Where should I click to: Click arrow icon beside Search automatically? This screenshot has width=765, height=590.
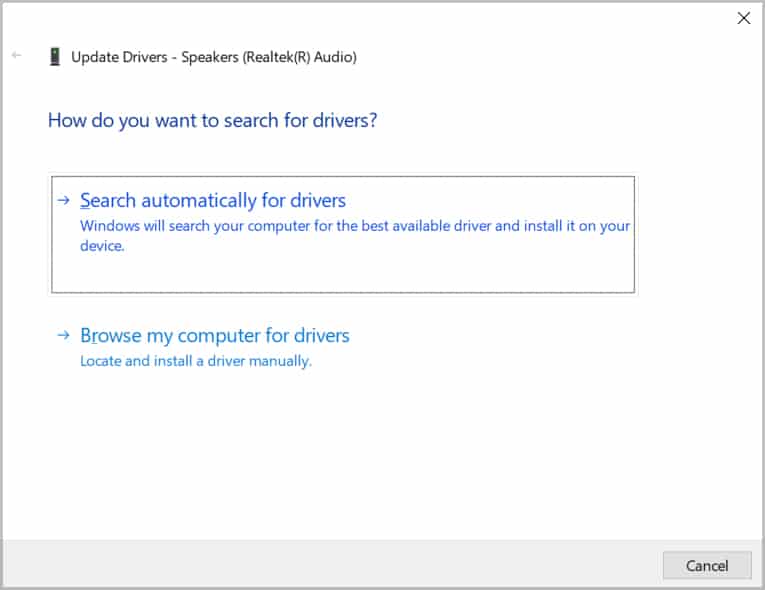coord(63,200)
